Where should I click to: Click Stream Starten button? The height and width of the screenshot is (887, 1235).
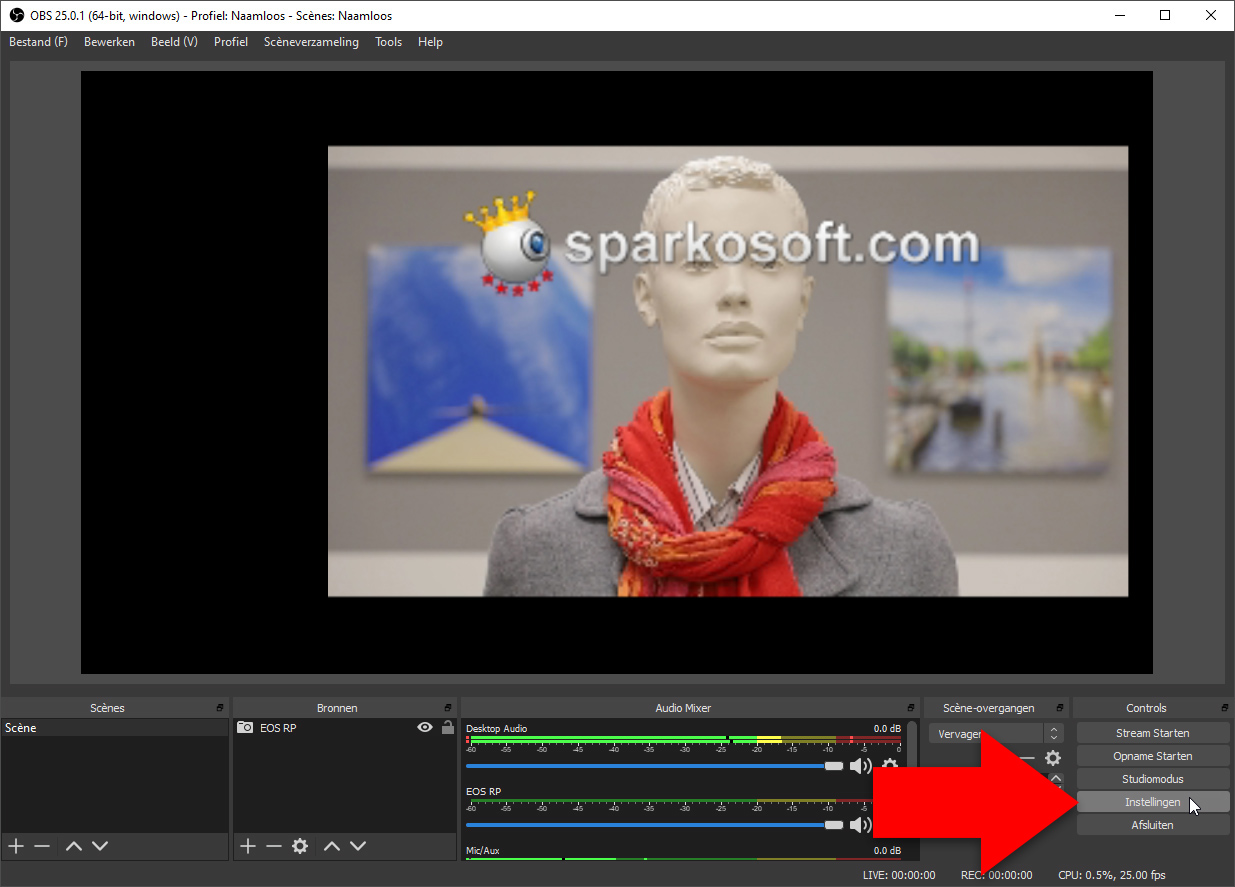coord(1152,733)
